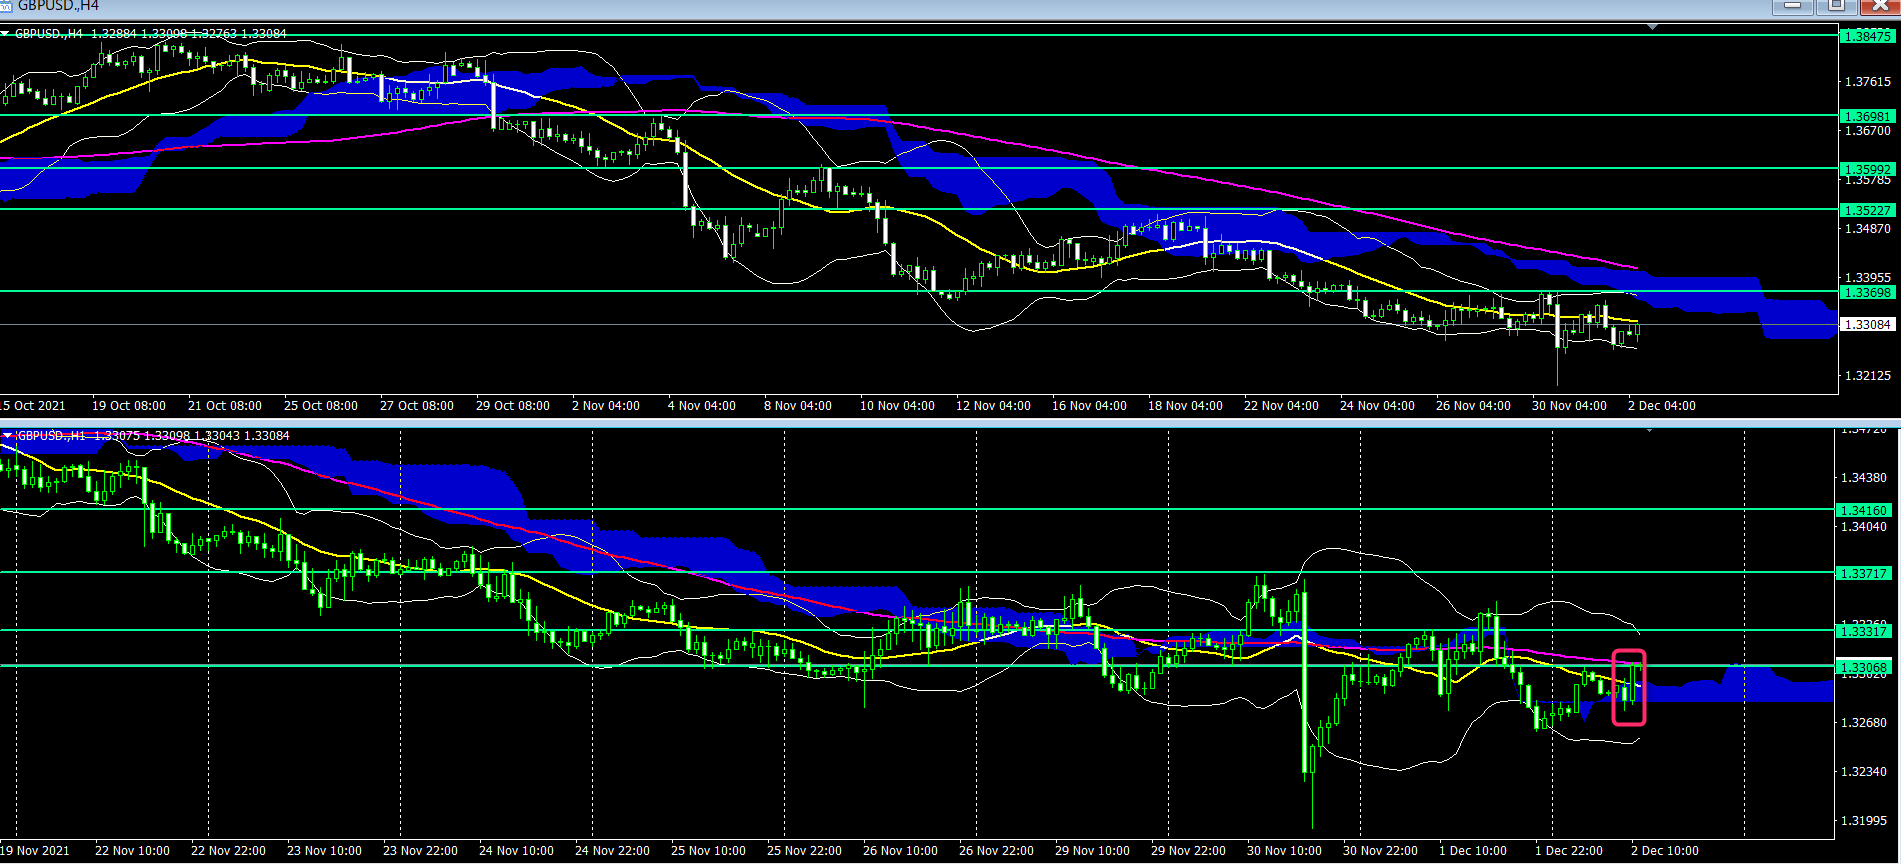1901x864 pixels.
Task: Click the 26 Nov 04:00 time label
Action: point(1473,406)
